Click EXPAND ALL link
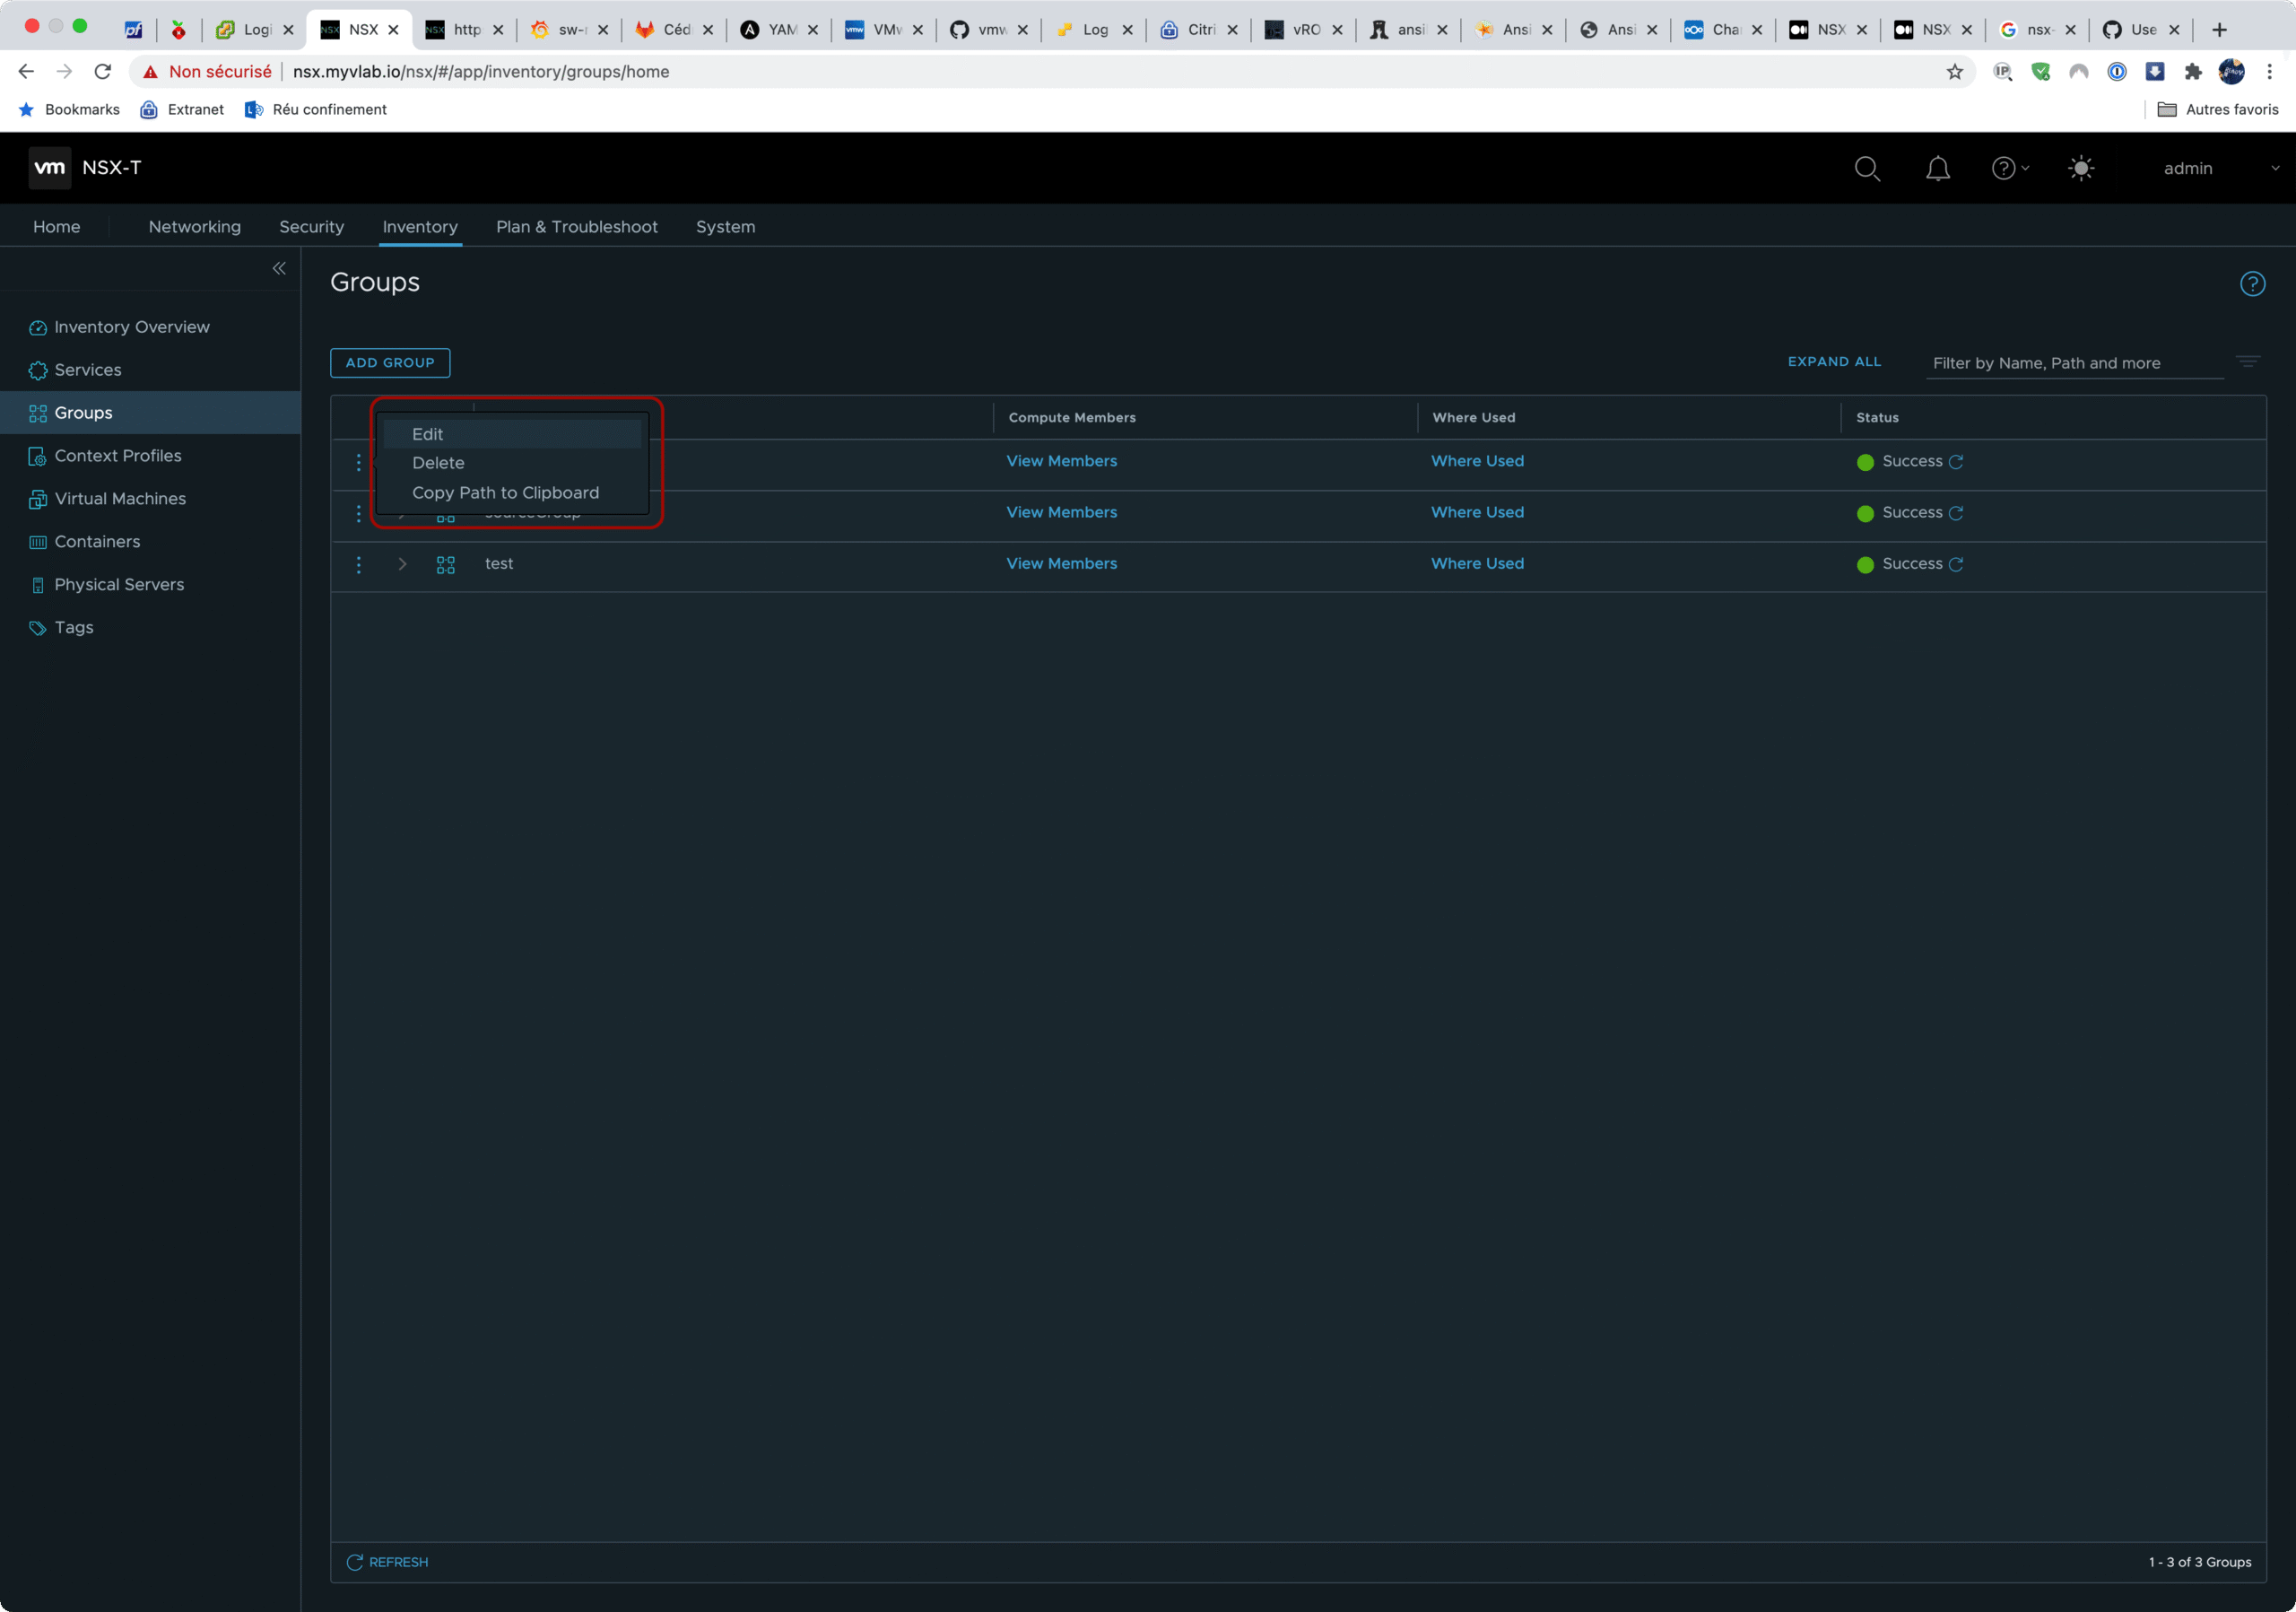2296x1612 pixels. [x=1833, y=362]
